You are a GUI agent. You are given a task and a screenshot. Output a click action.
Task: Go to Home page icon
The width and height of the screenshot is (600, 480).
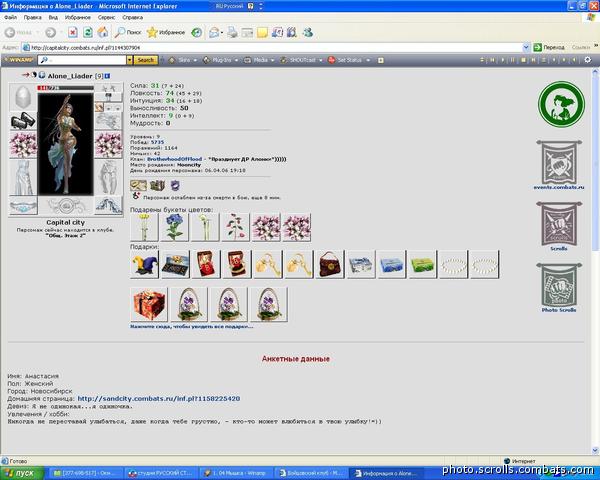103,33
